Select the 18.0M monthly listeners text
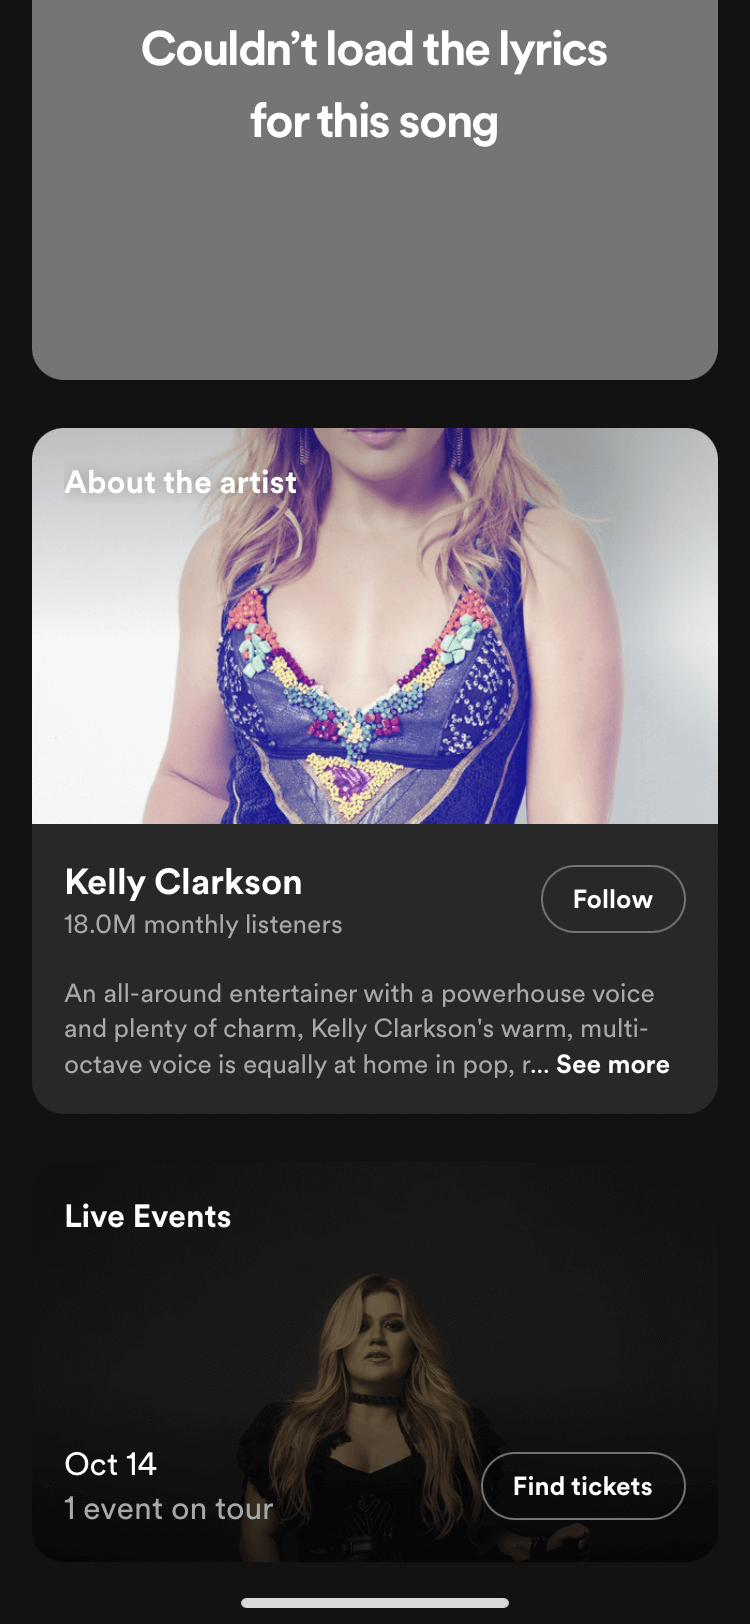The image size is (750, 1624). pos(203,925)
